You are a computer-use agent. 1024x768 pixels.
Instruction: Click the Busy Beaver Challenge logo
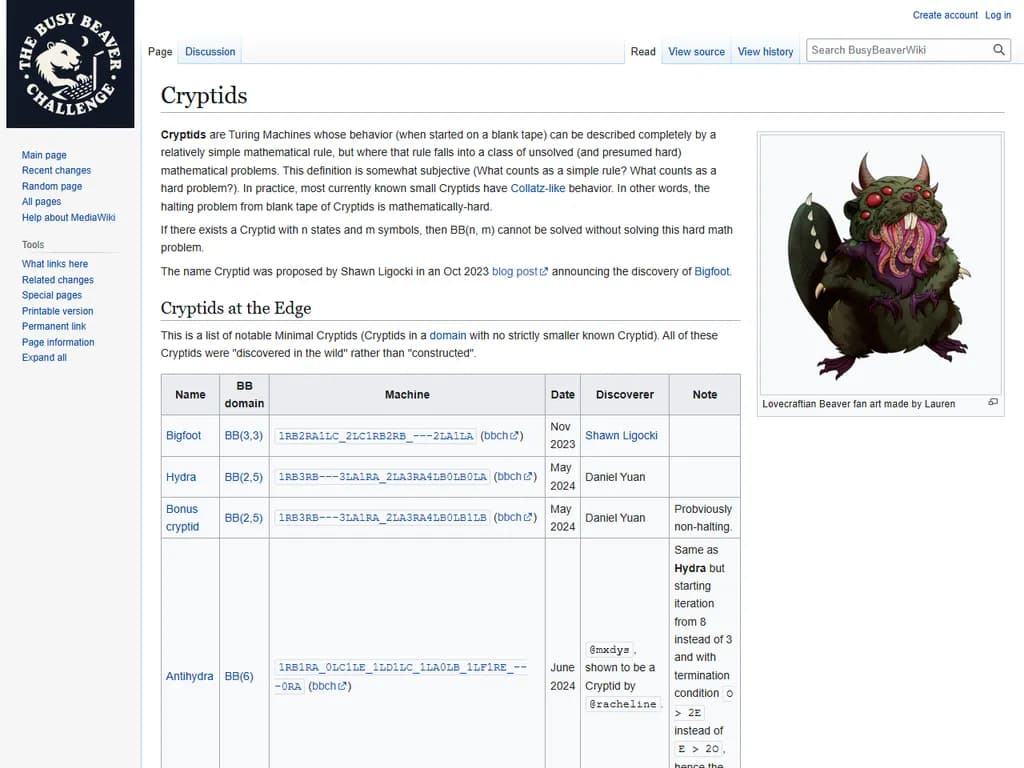pyautogui.click(x=70, y=63)
